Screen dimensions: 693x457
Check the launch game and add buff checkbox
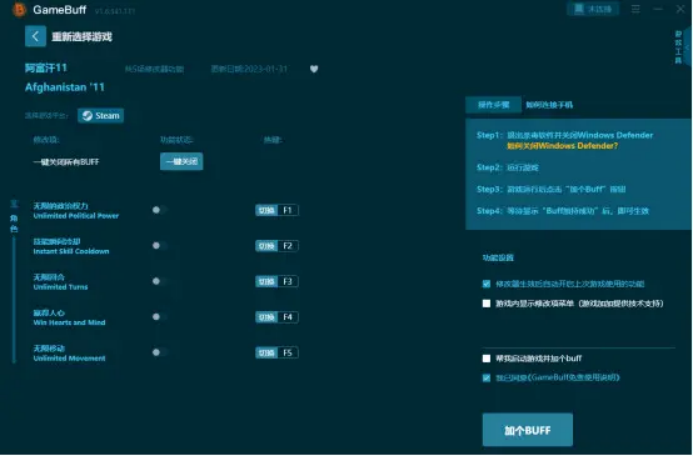(486, 359)
